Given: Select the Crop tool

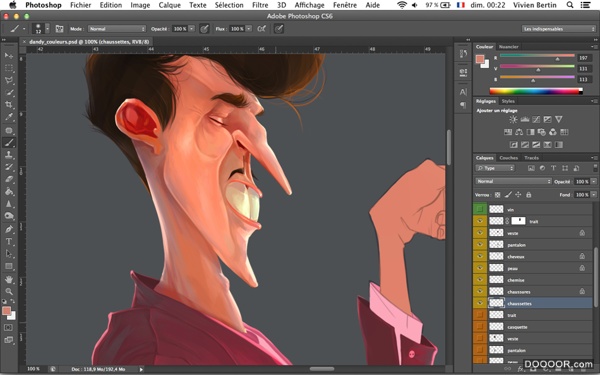Looking at the screenshot, I should pyautogui.click(x=9, y=104).
